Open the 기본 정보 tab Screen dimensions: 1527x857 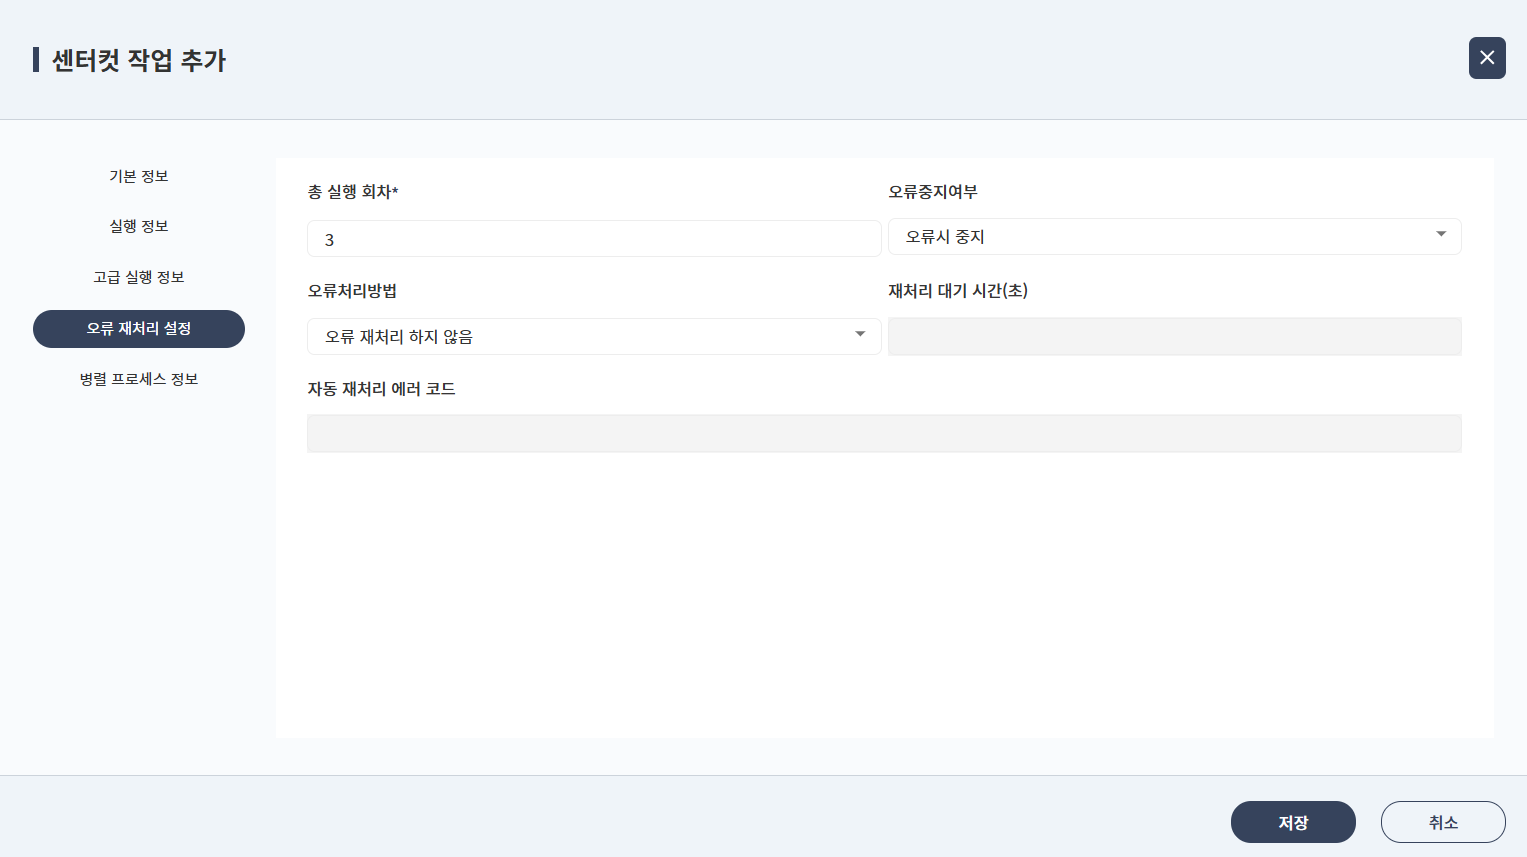(139, 176)
